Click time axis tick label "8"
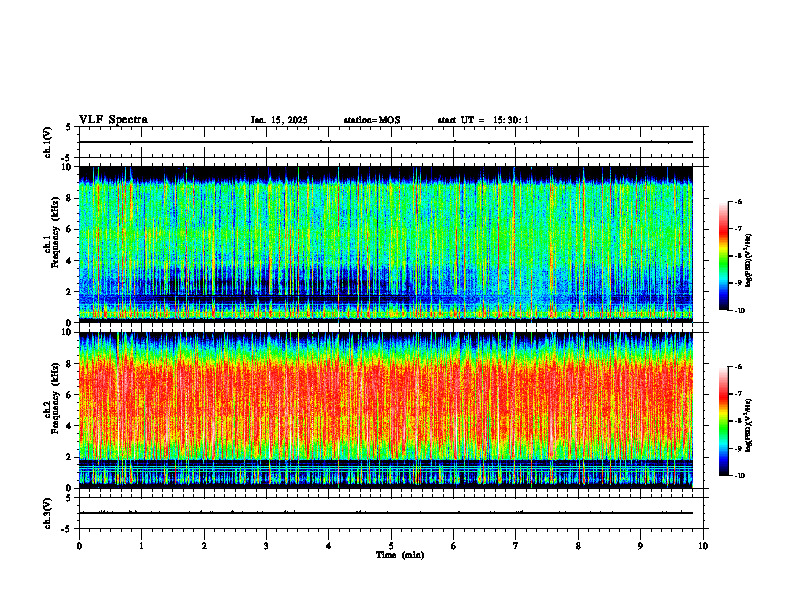The height and width of the screenshot is (612, 792). 578,546
